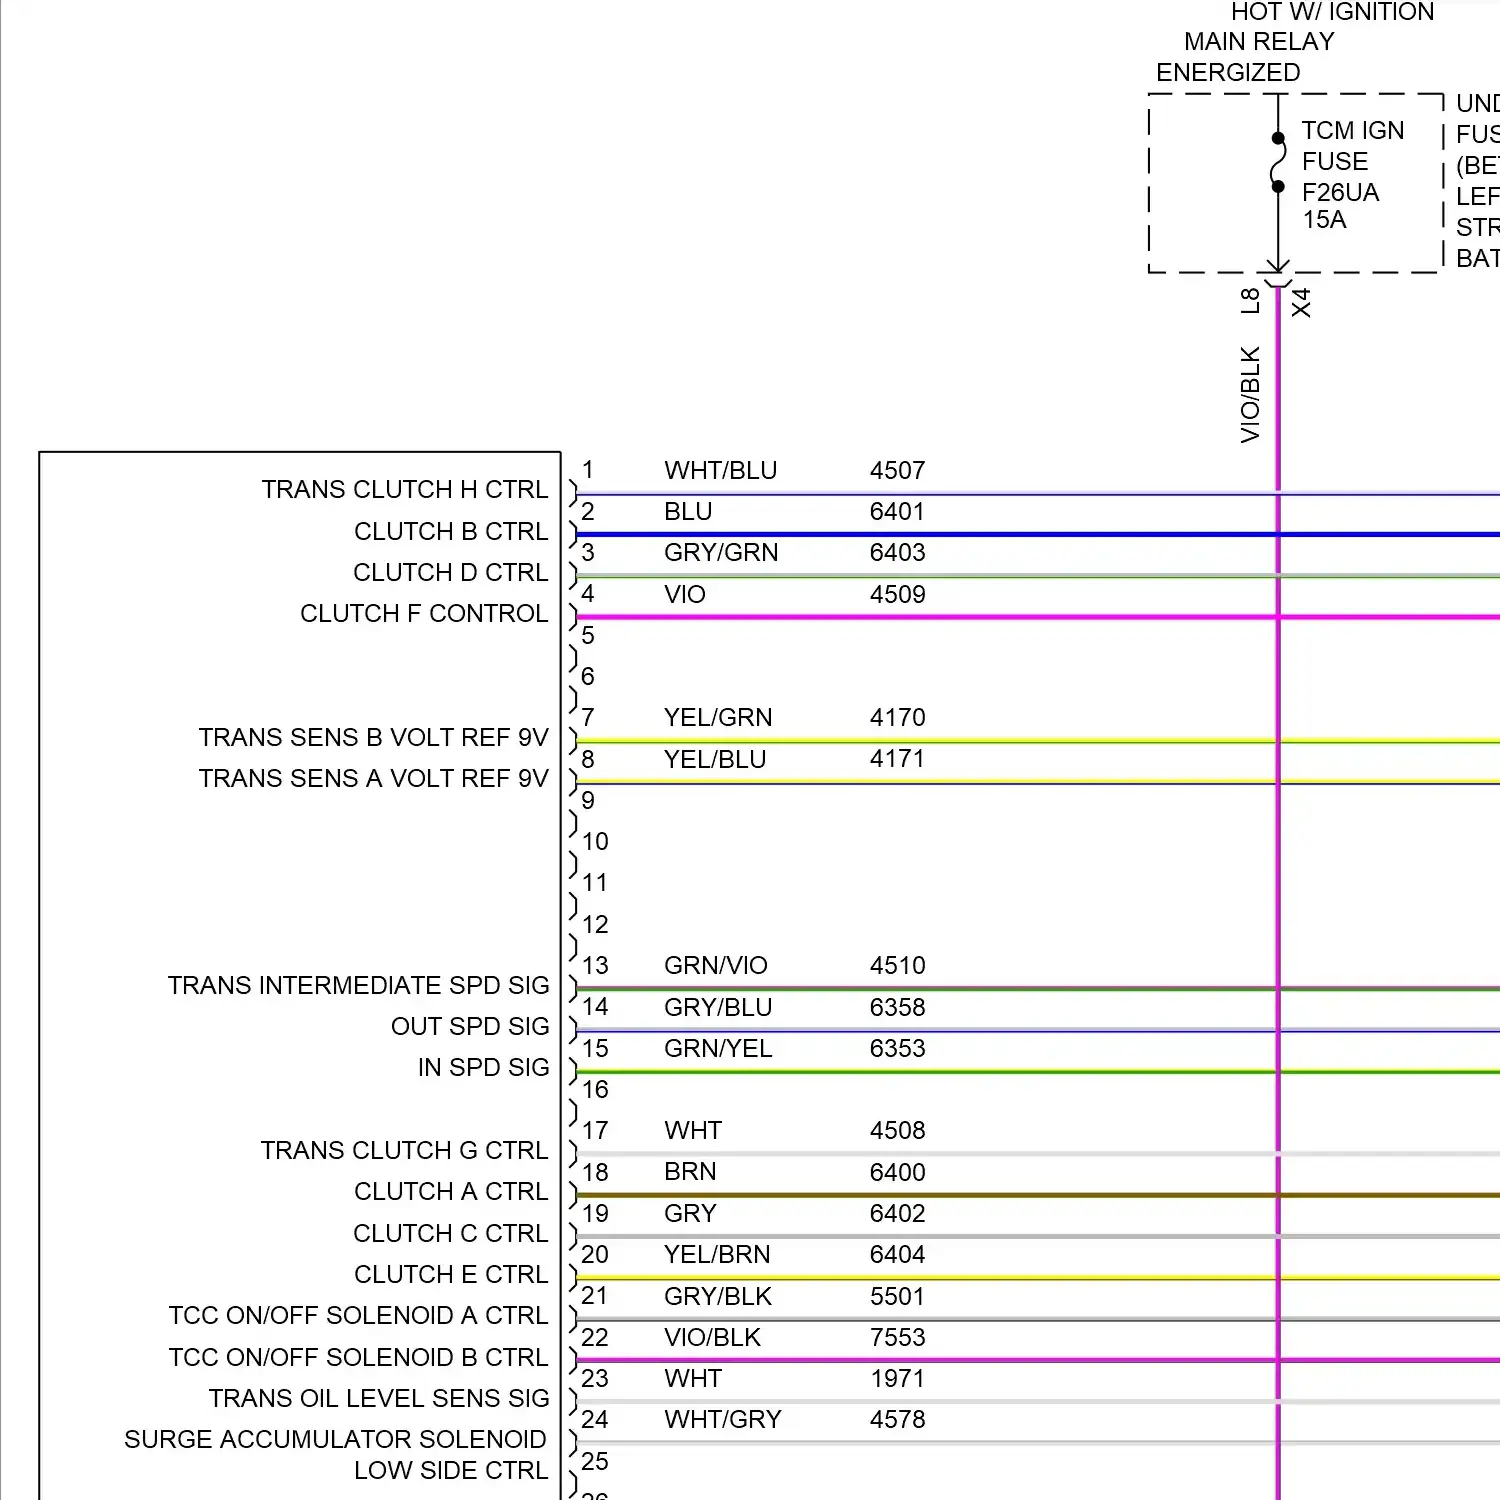Select circuit number 4510

click(x=898, y=965)
